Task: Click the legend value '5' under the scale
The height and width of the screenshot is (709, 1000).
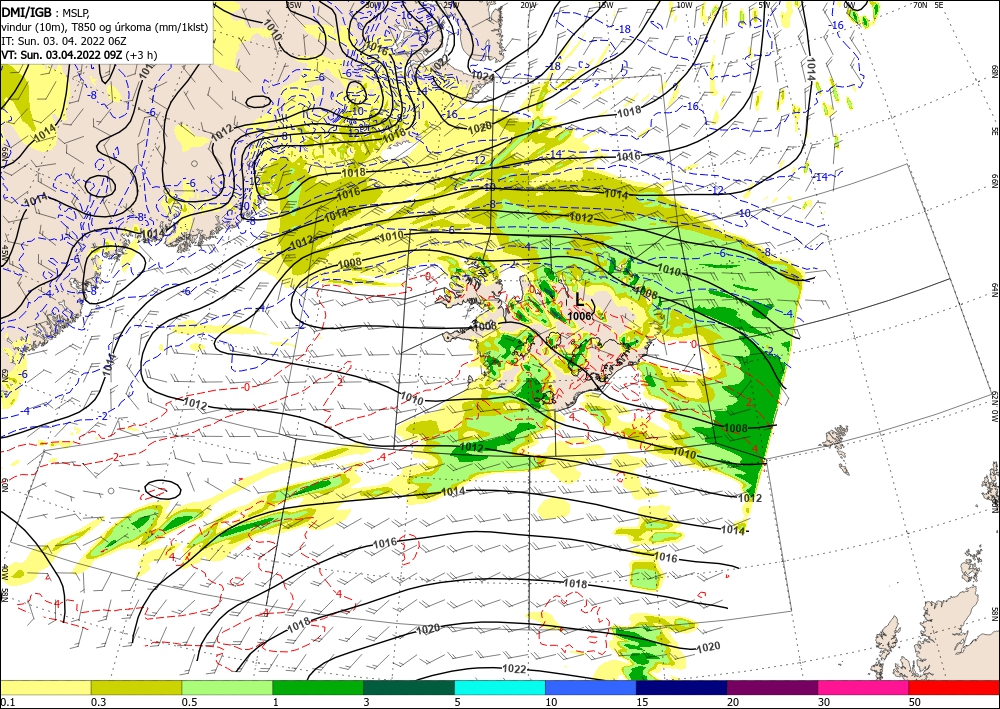Action: (x=458, y=702)
